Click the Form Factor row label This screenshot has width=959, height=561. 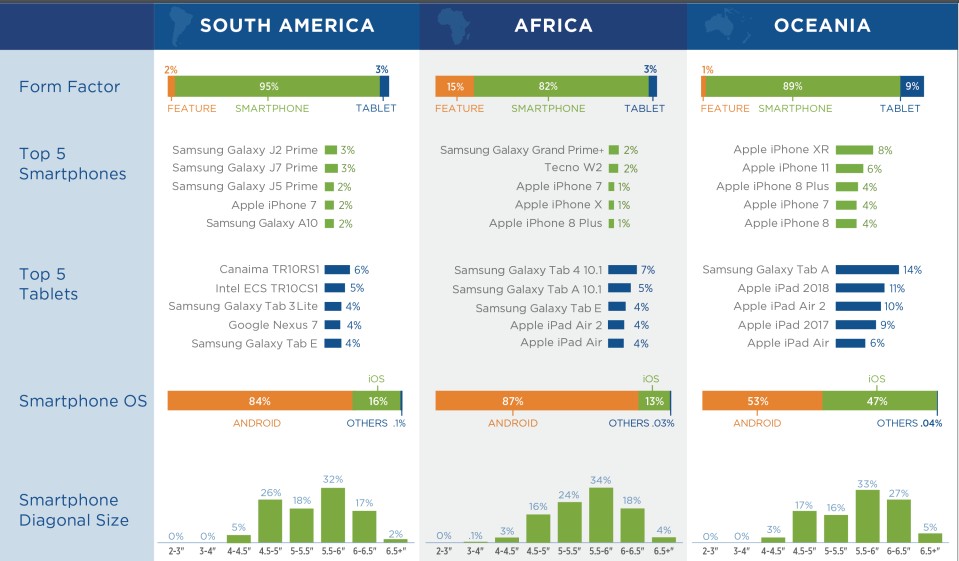click(x=69, y=87)
